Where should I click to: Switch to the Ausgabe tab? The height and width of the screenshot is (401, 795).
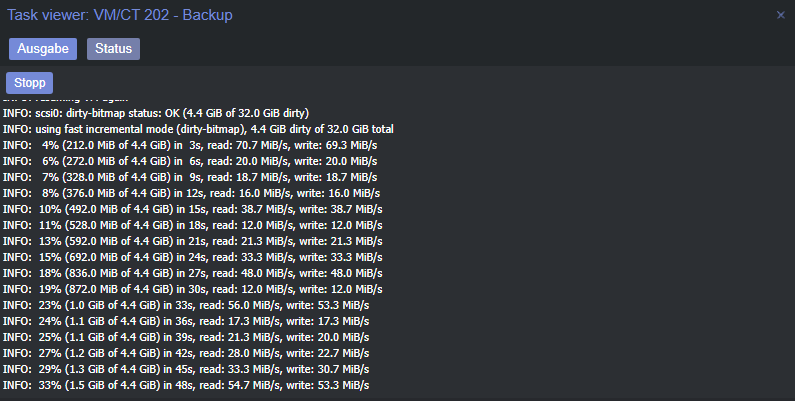tap(43, 49)
